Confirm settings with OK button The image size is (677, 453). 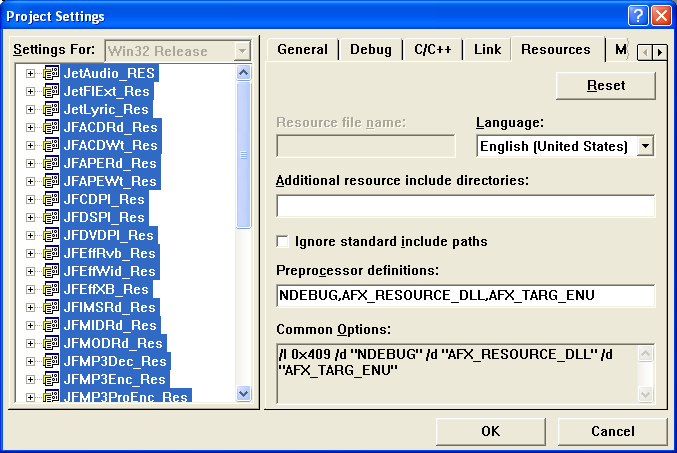[490, 431]
